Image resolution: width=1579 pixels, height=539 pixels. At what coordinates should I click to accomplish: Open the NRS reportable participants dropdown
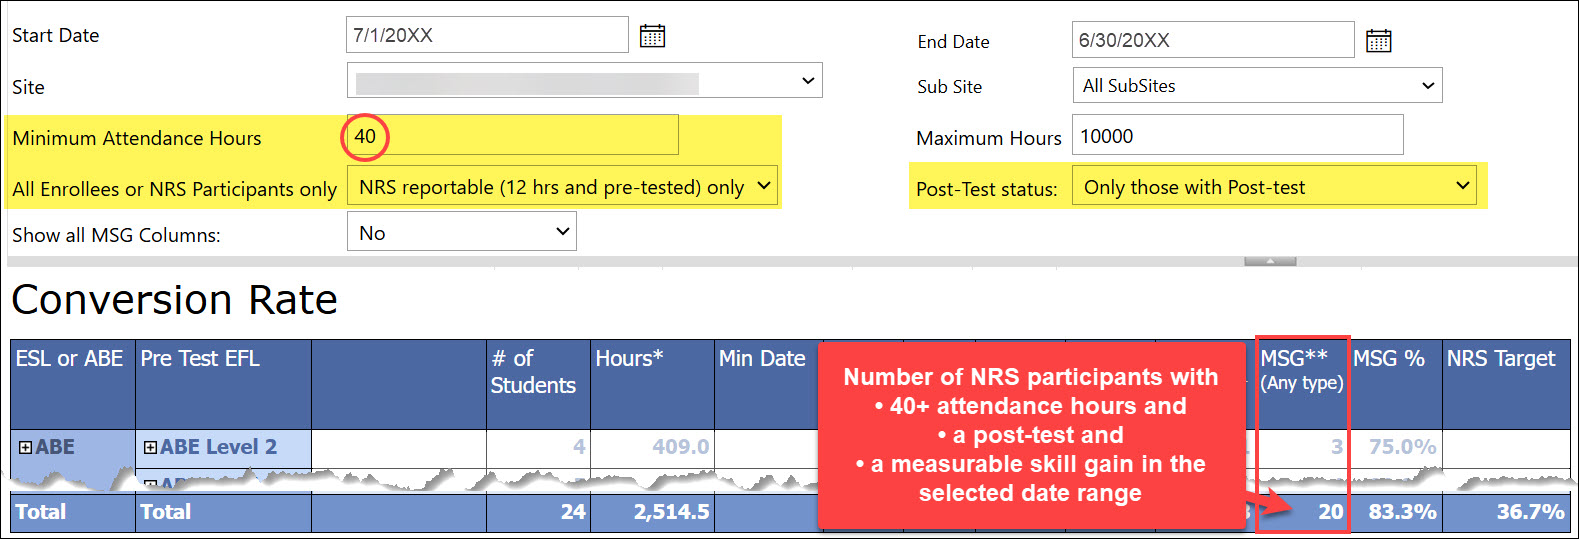562,187
